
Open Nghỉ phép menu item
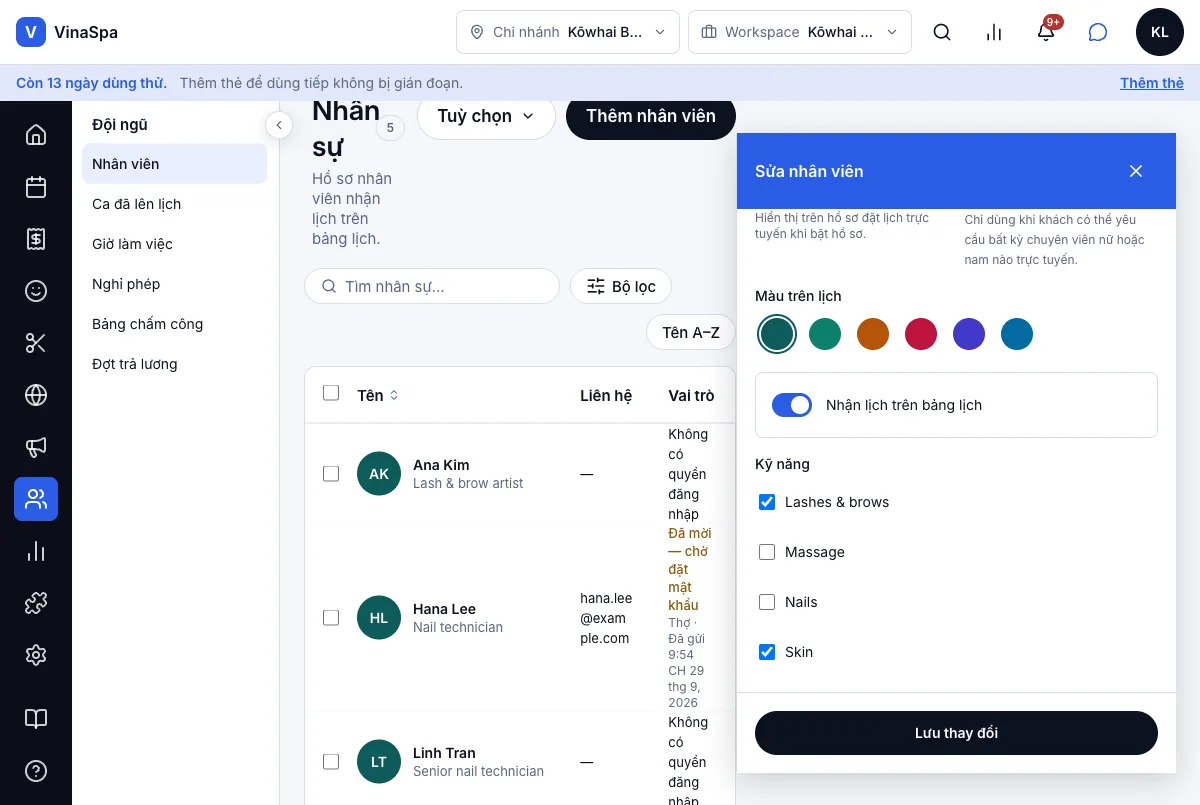point(174,284)
